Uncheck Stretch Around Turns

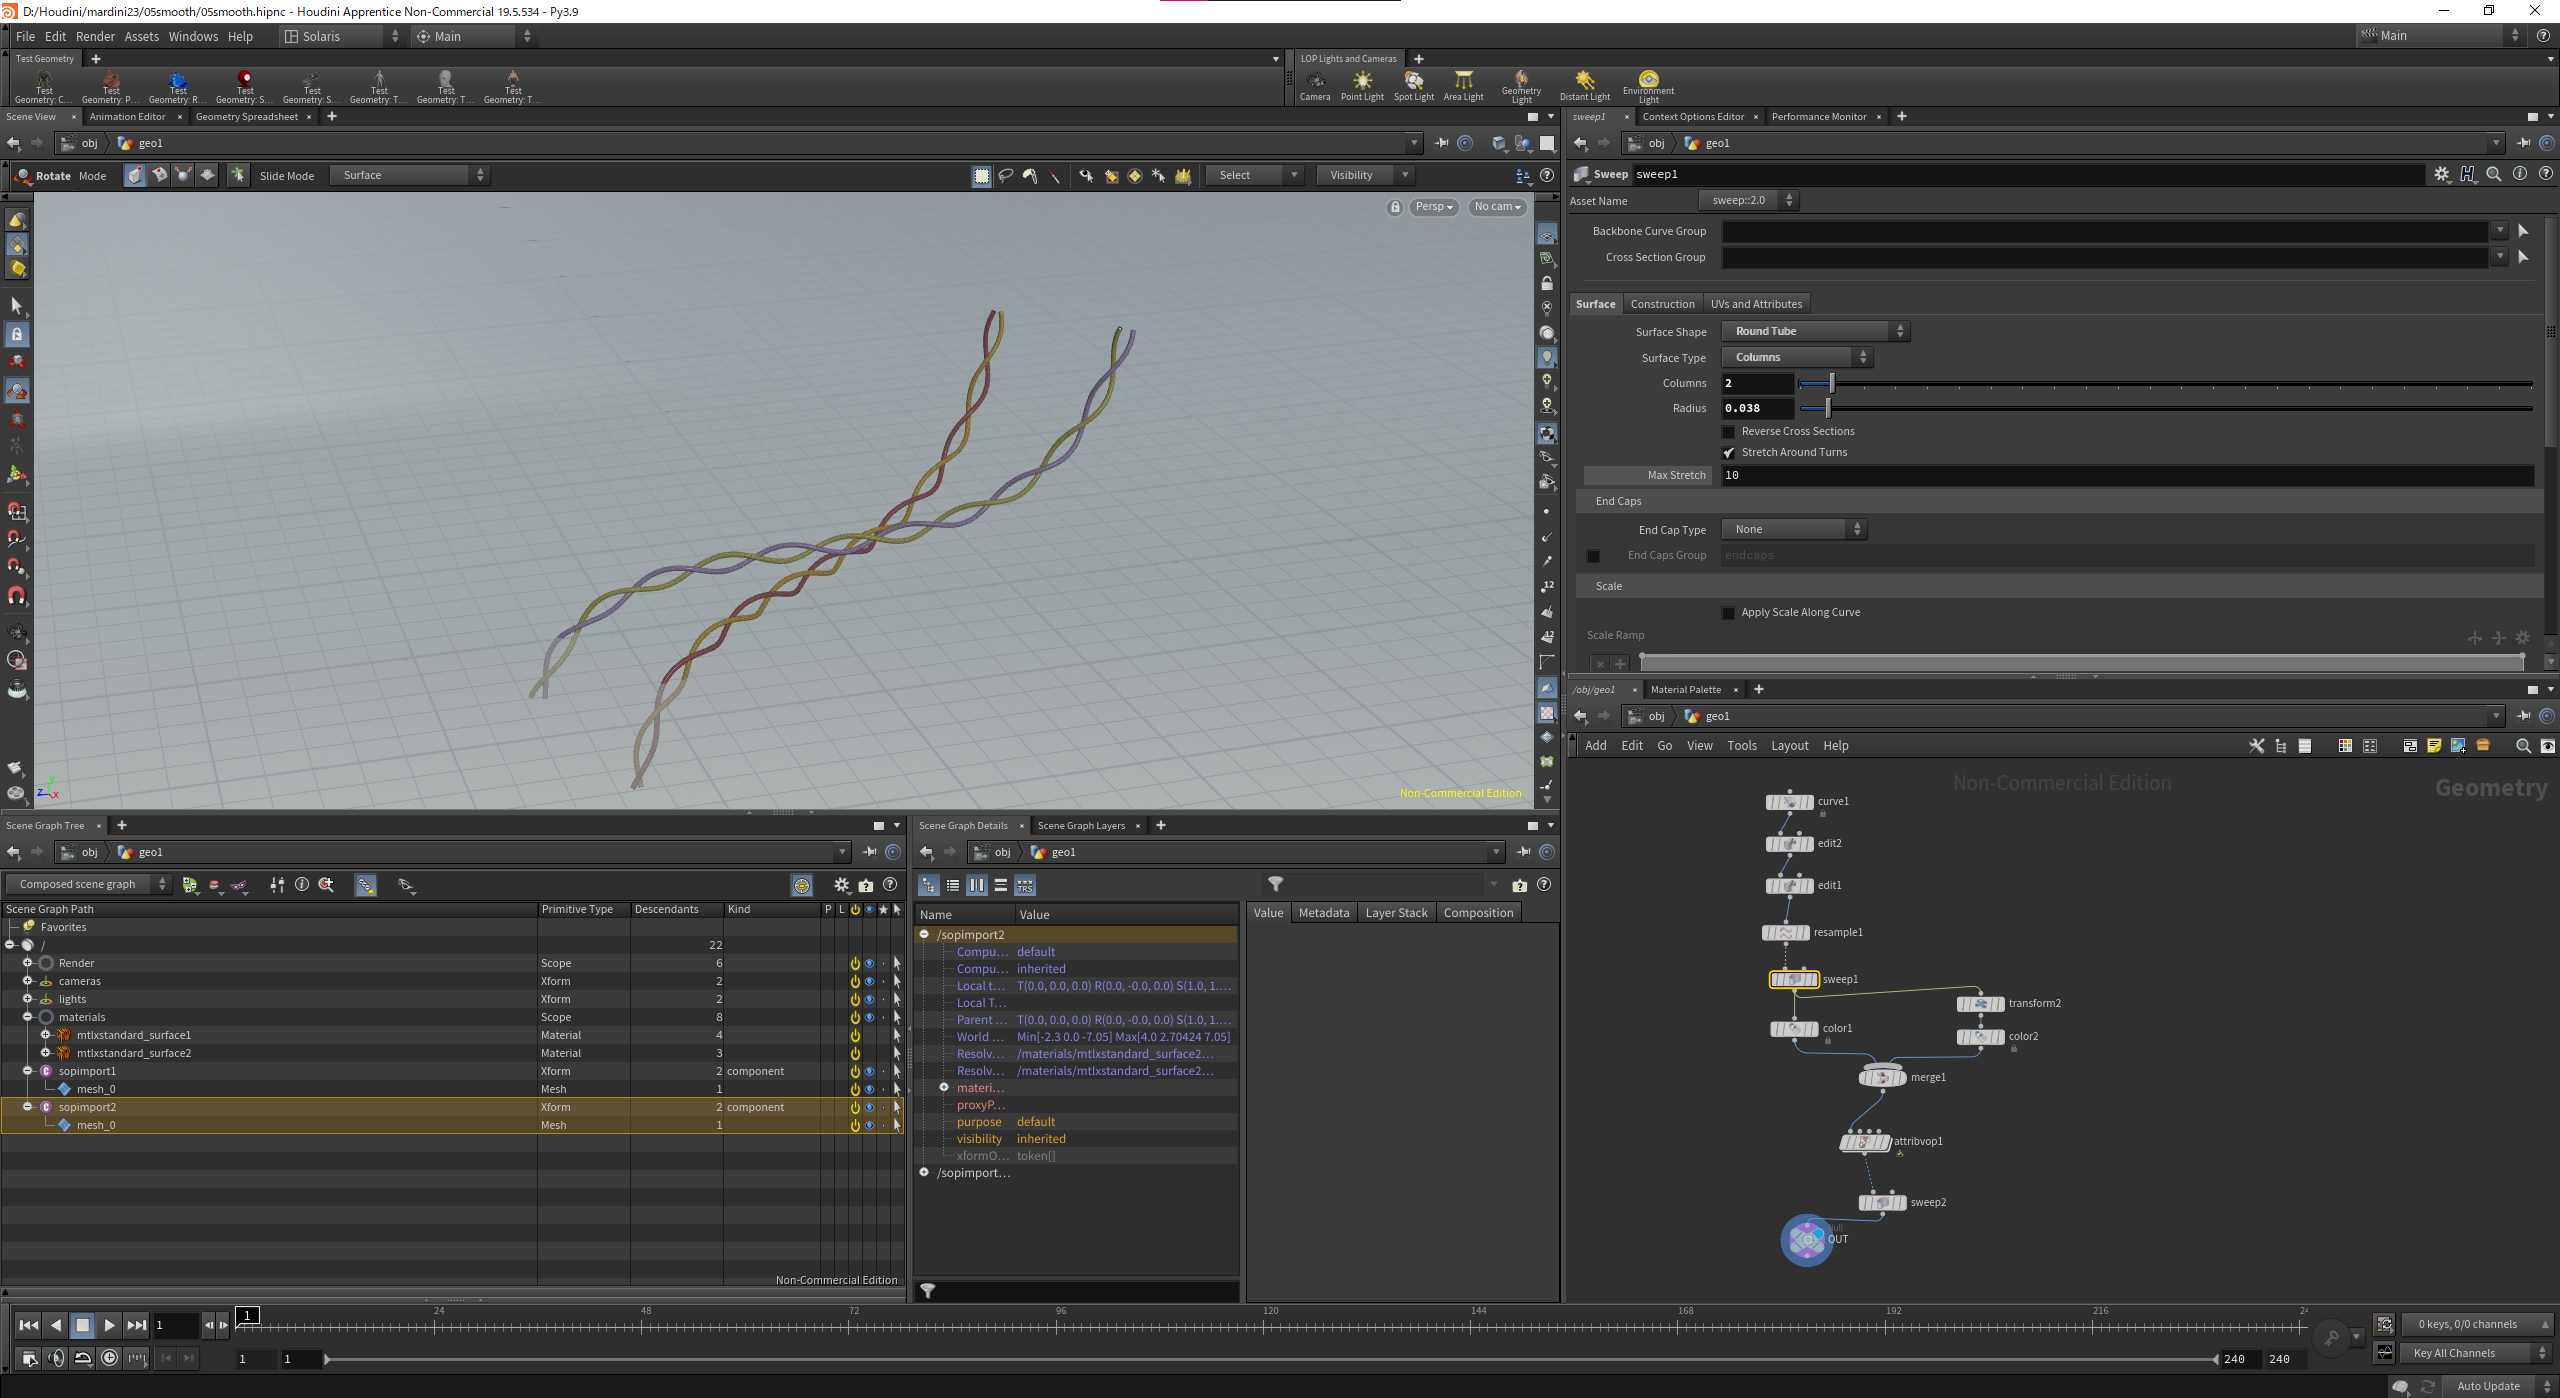(1728, 453)
